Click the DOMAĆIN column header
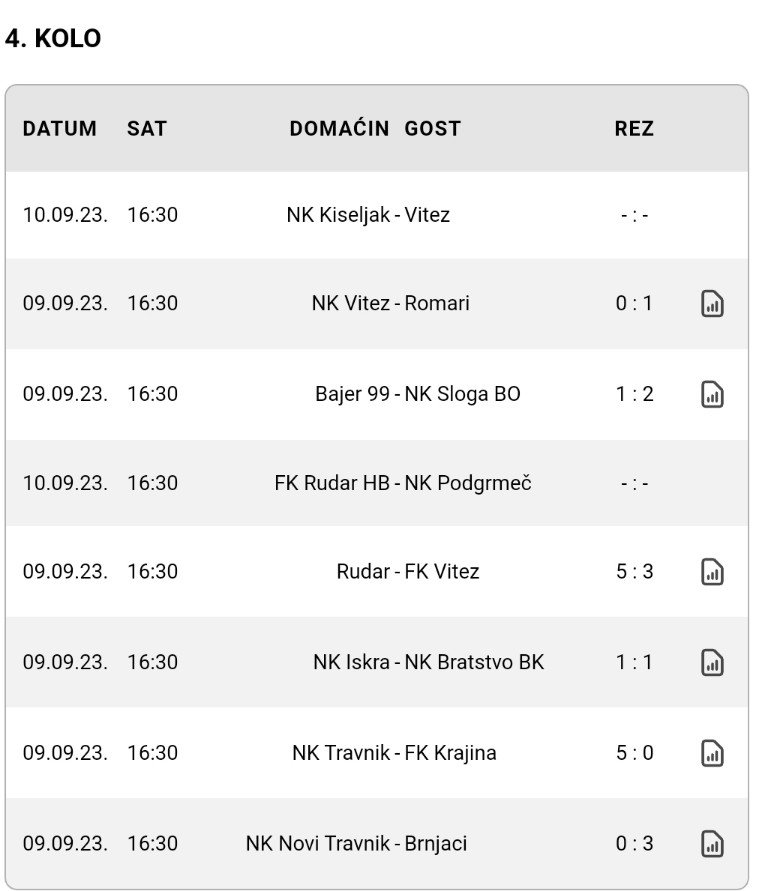This screenshot has width=759, height=891. click(x=339, y=128)
